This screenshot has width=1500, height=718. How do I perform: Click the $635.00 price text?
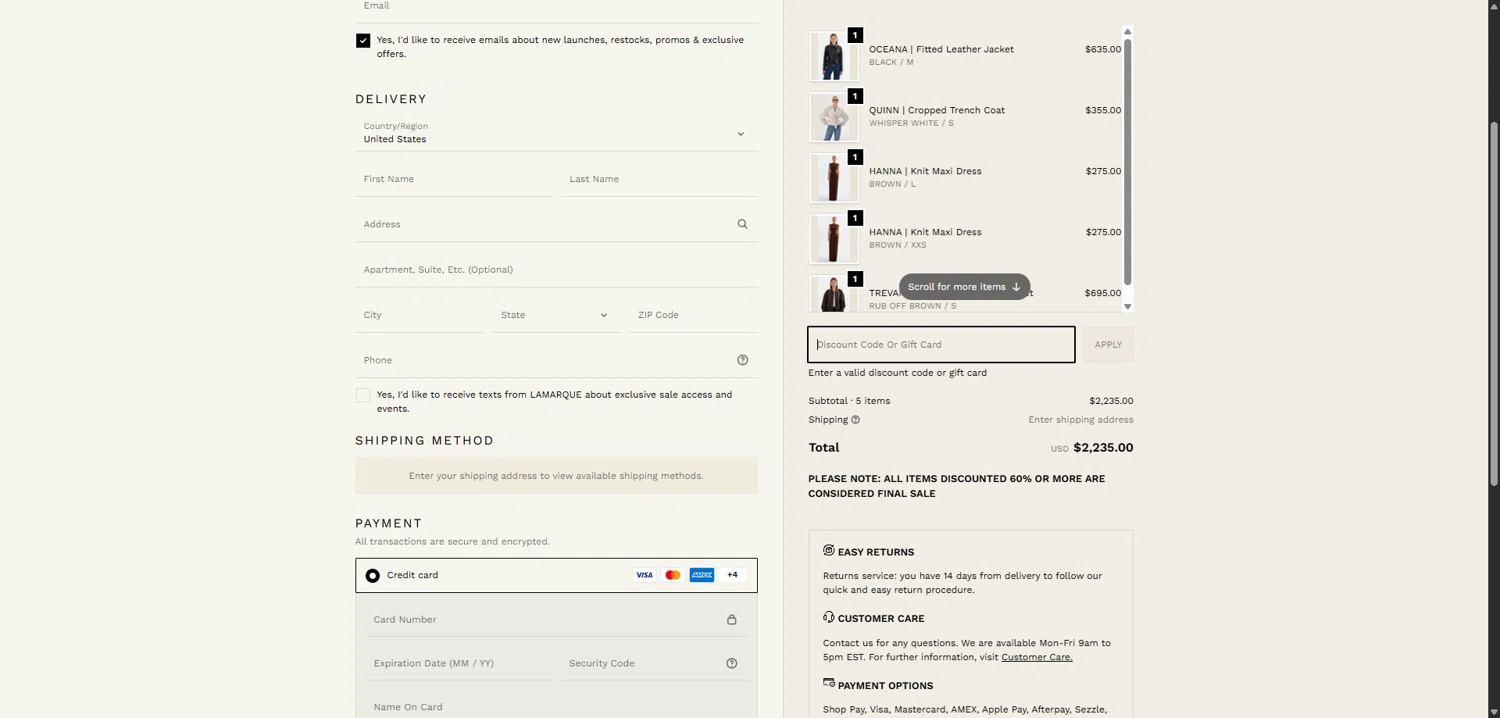(1103, 49)
